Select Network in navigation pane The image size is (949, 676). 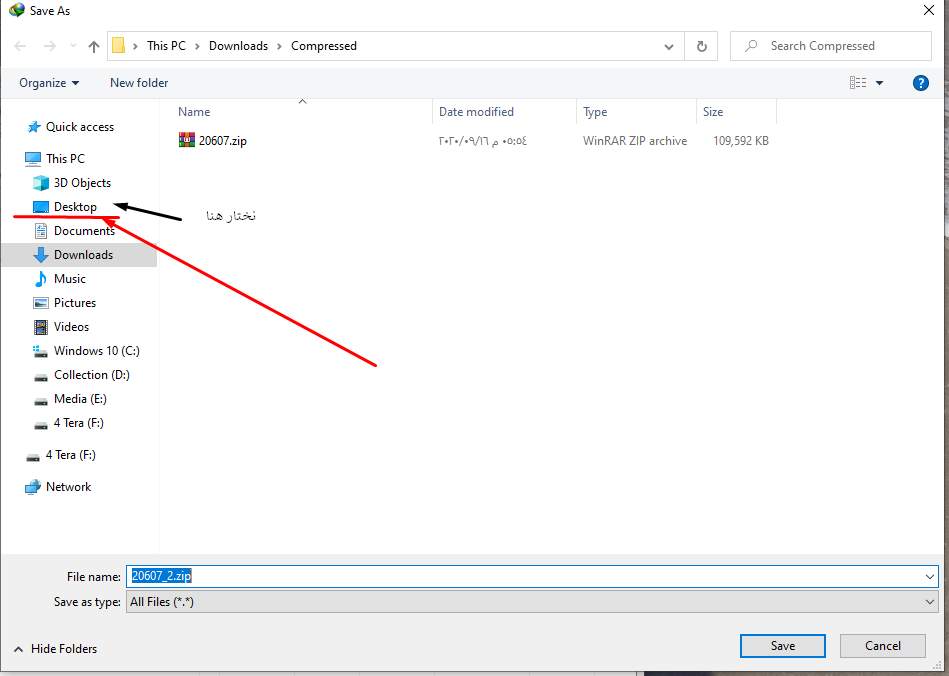click(x=68, y=487)
